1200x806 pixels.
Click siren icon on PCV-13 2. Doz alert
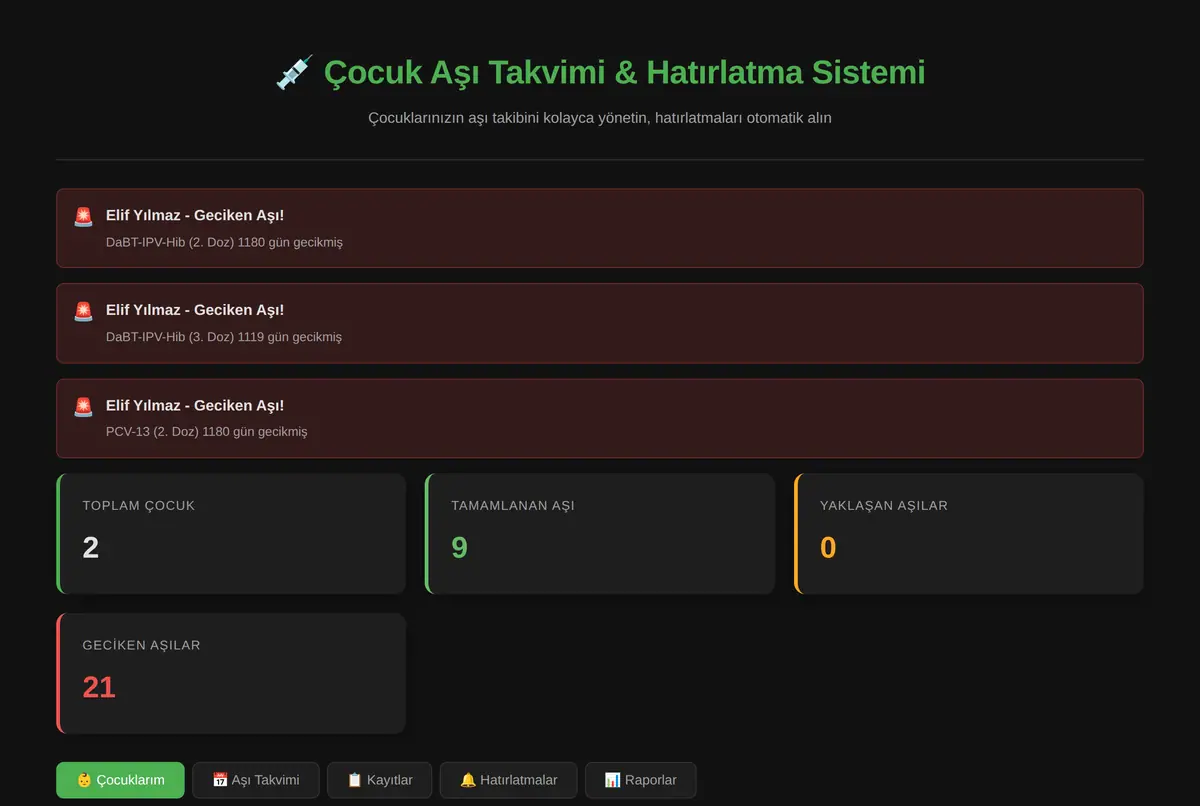click(83, 406)
